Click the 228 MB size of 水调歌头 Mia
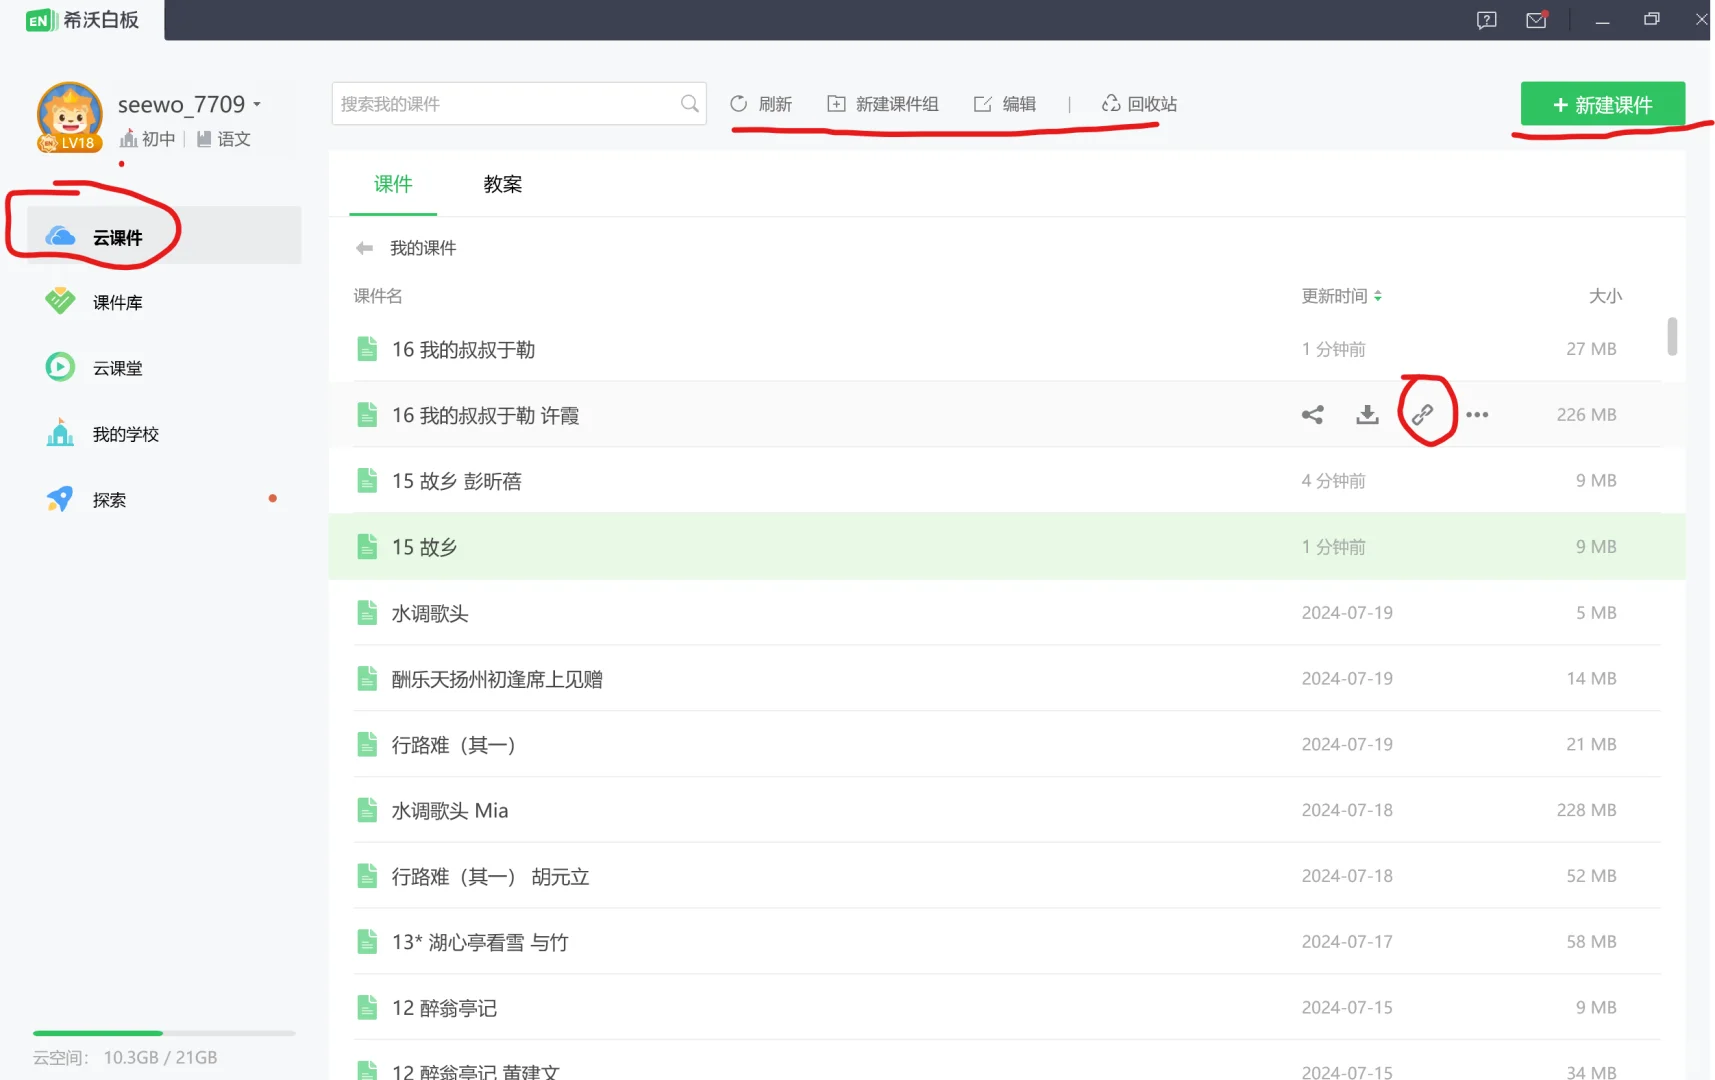Image resolution: width=1715 pixels, height=1080 pixels. click(x=1586, y=810)
